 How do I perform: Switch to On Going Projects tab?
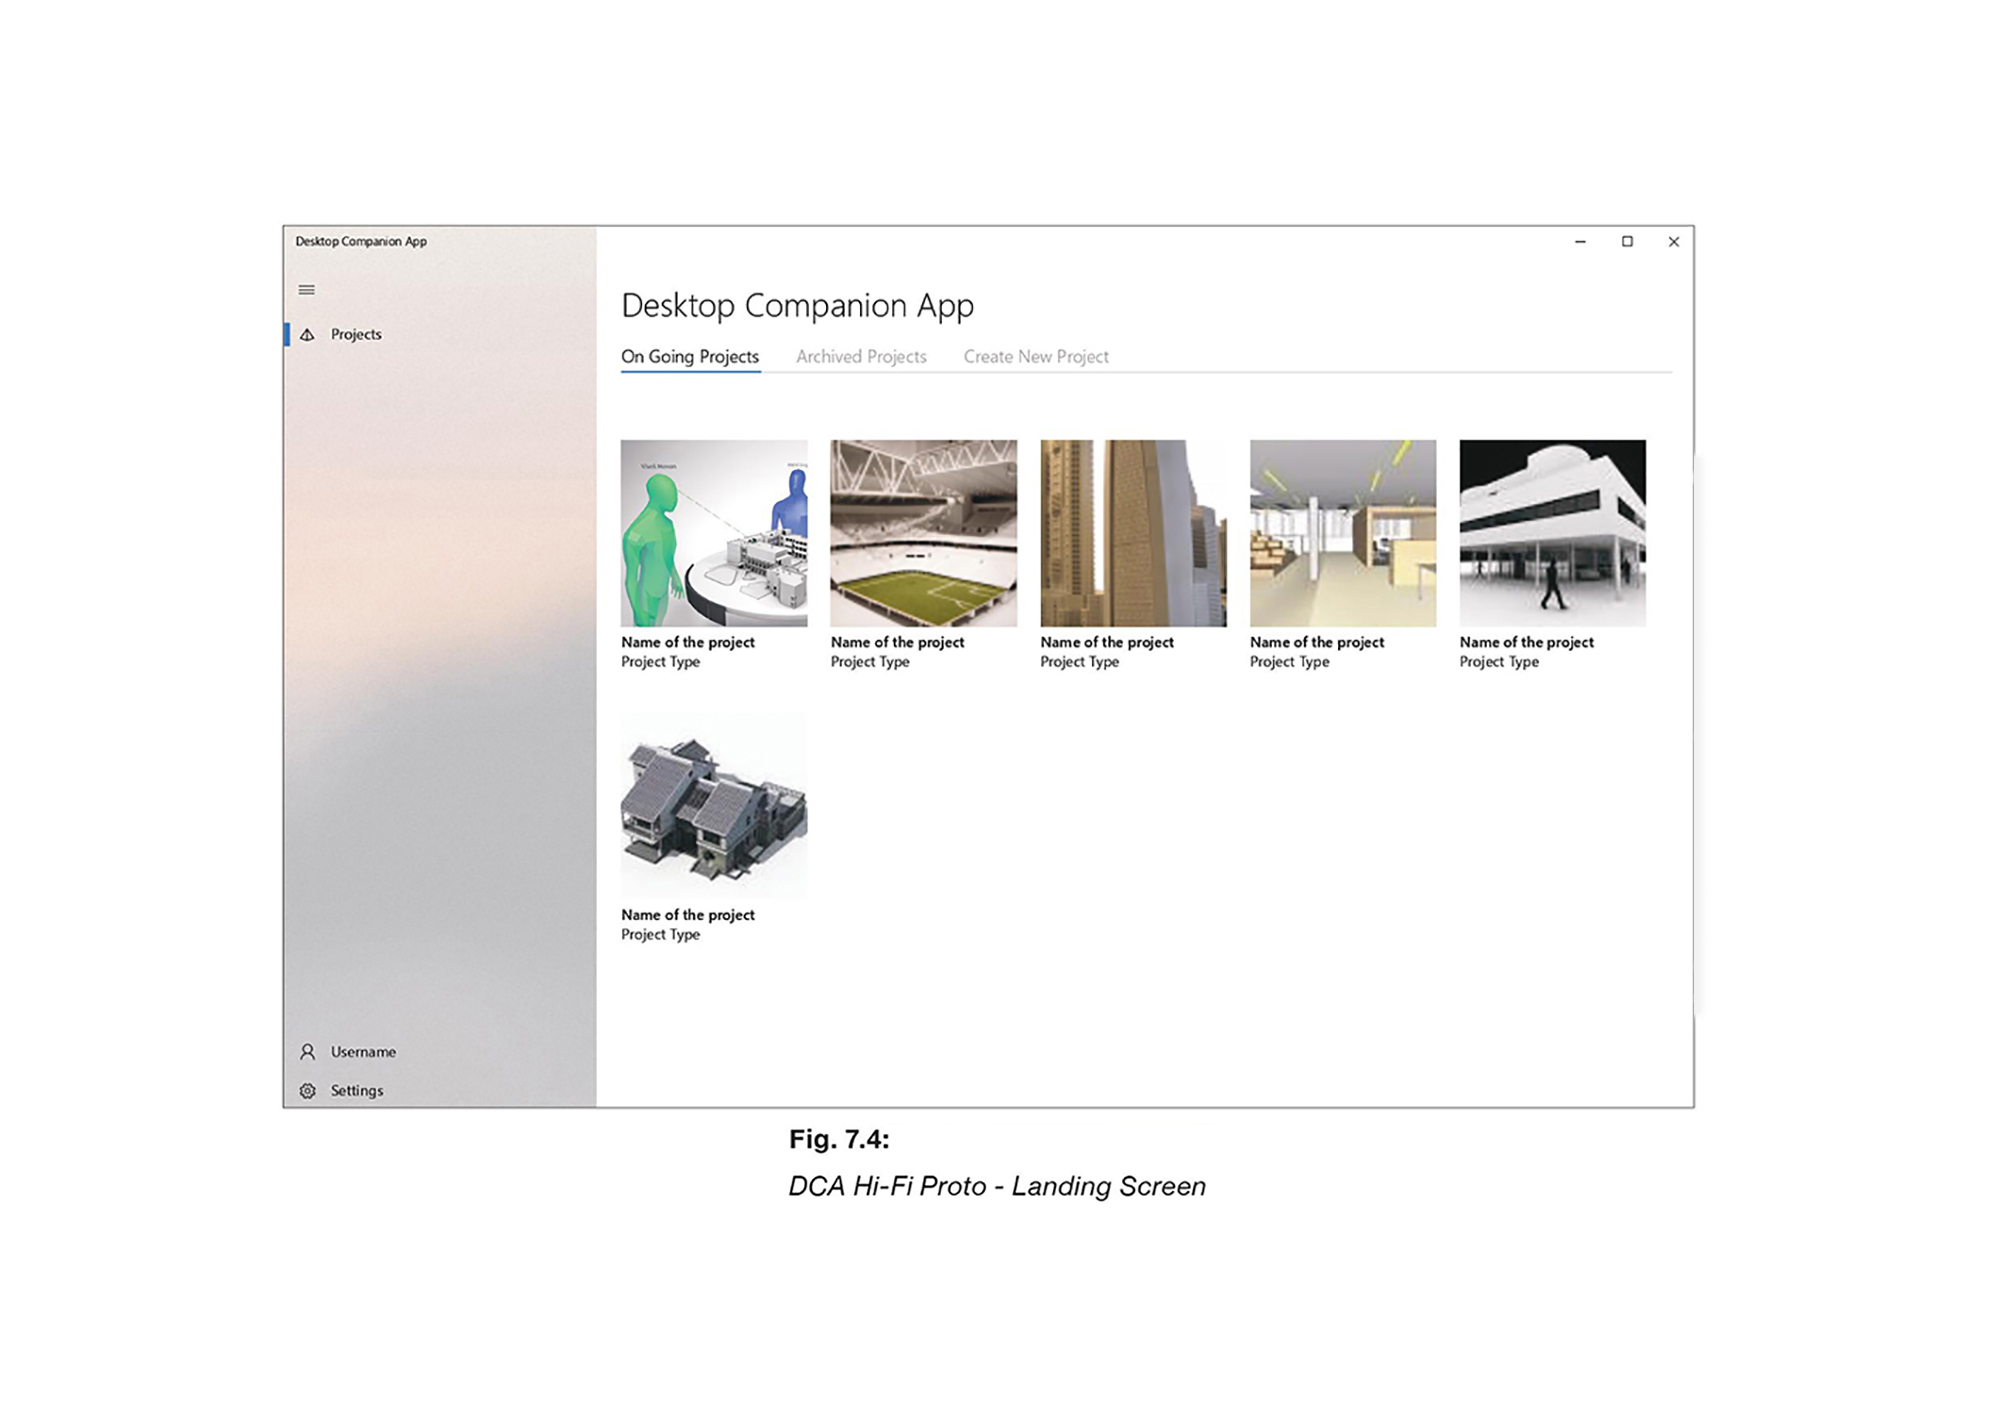point(690,356)
